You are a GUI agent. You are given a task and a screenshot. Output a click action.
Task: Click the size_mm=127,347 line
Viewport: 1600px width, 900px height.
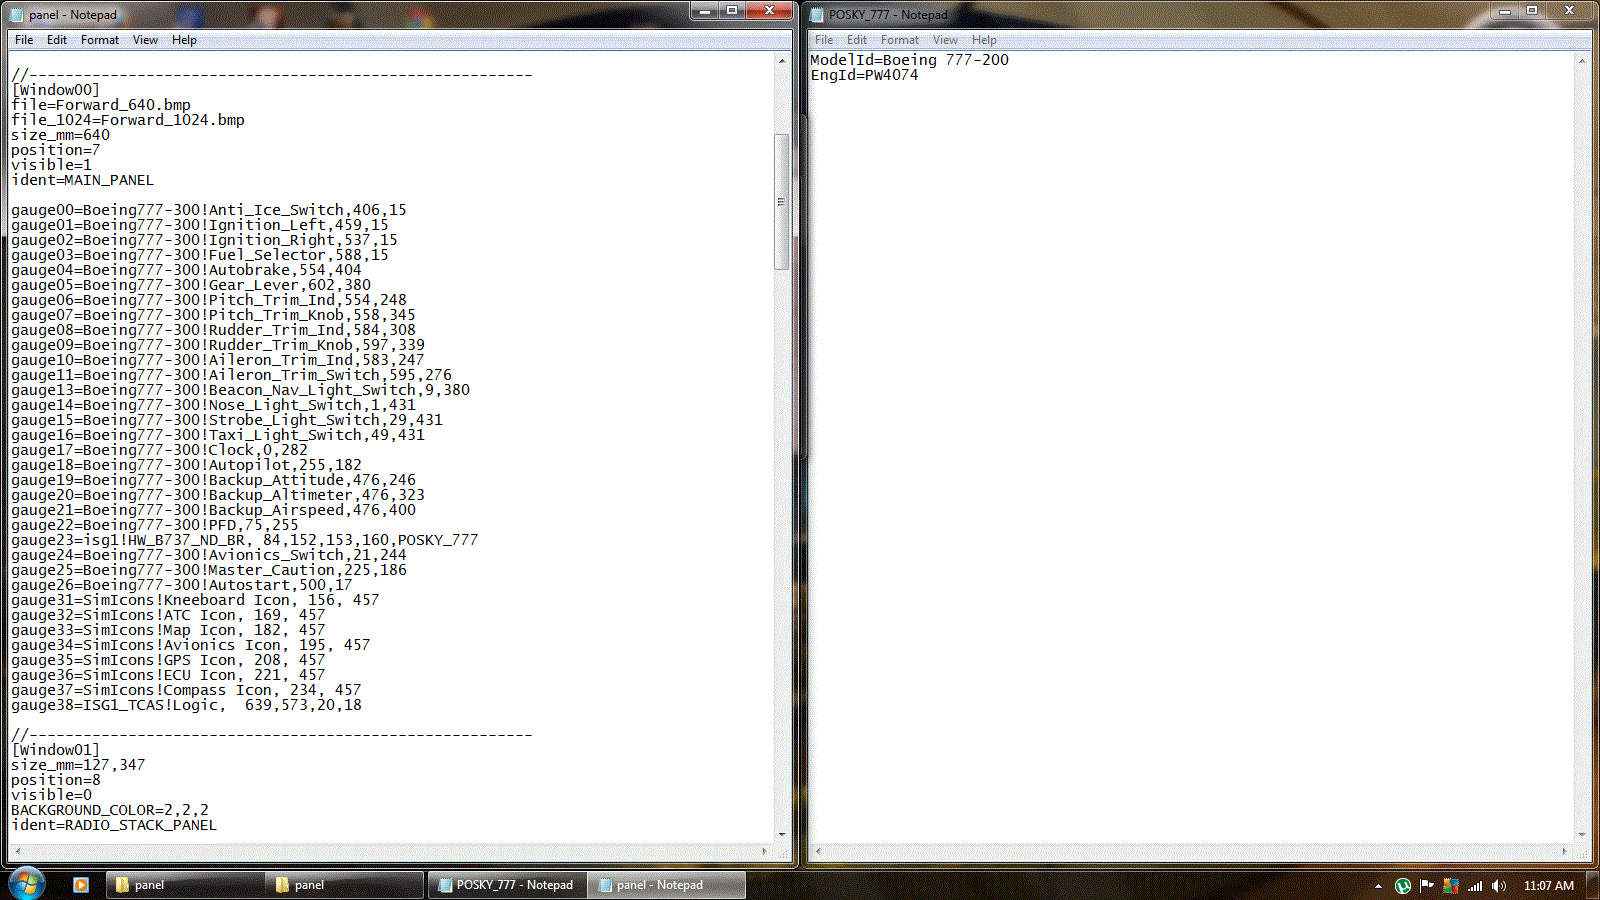click(78, 765)
